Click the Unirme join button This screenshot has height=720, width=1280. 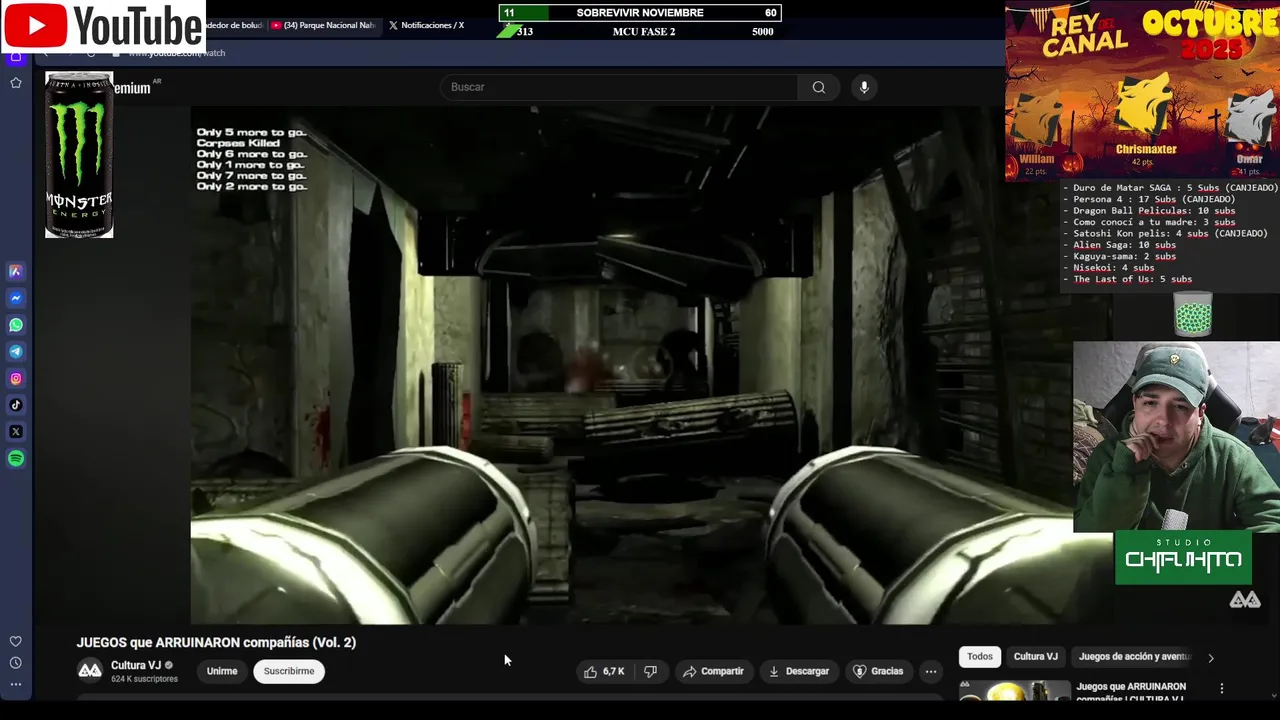coord(222,671)
